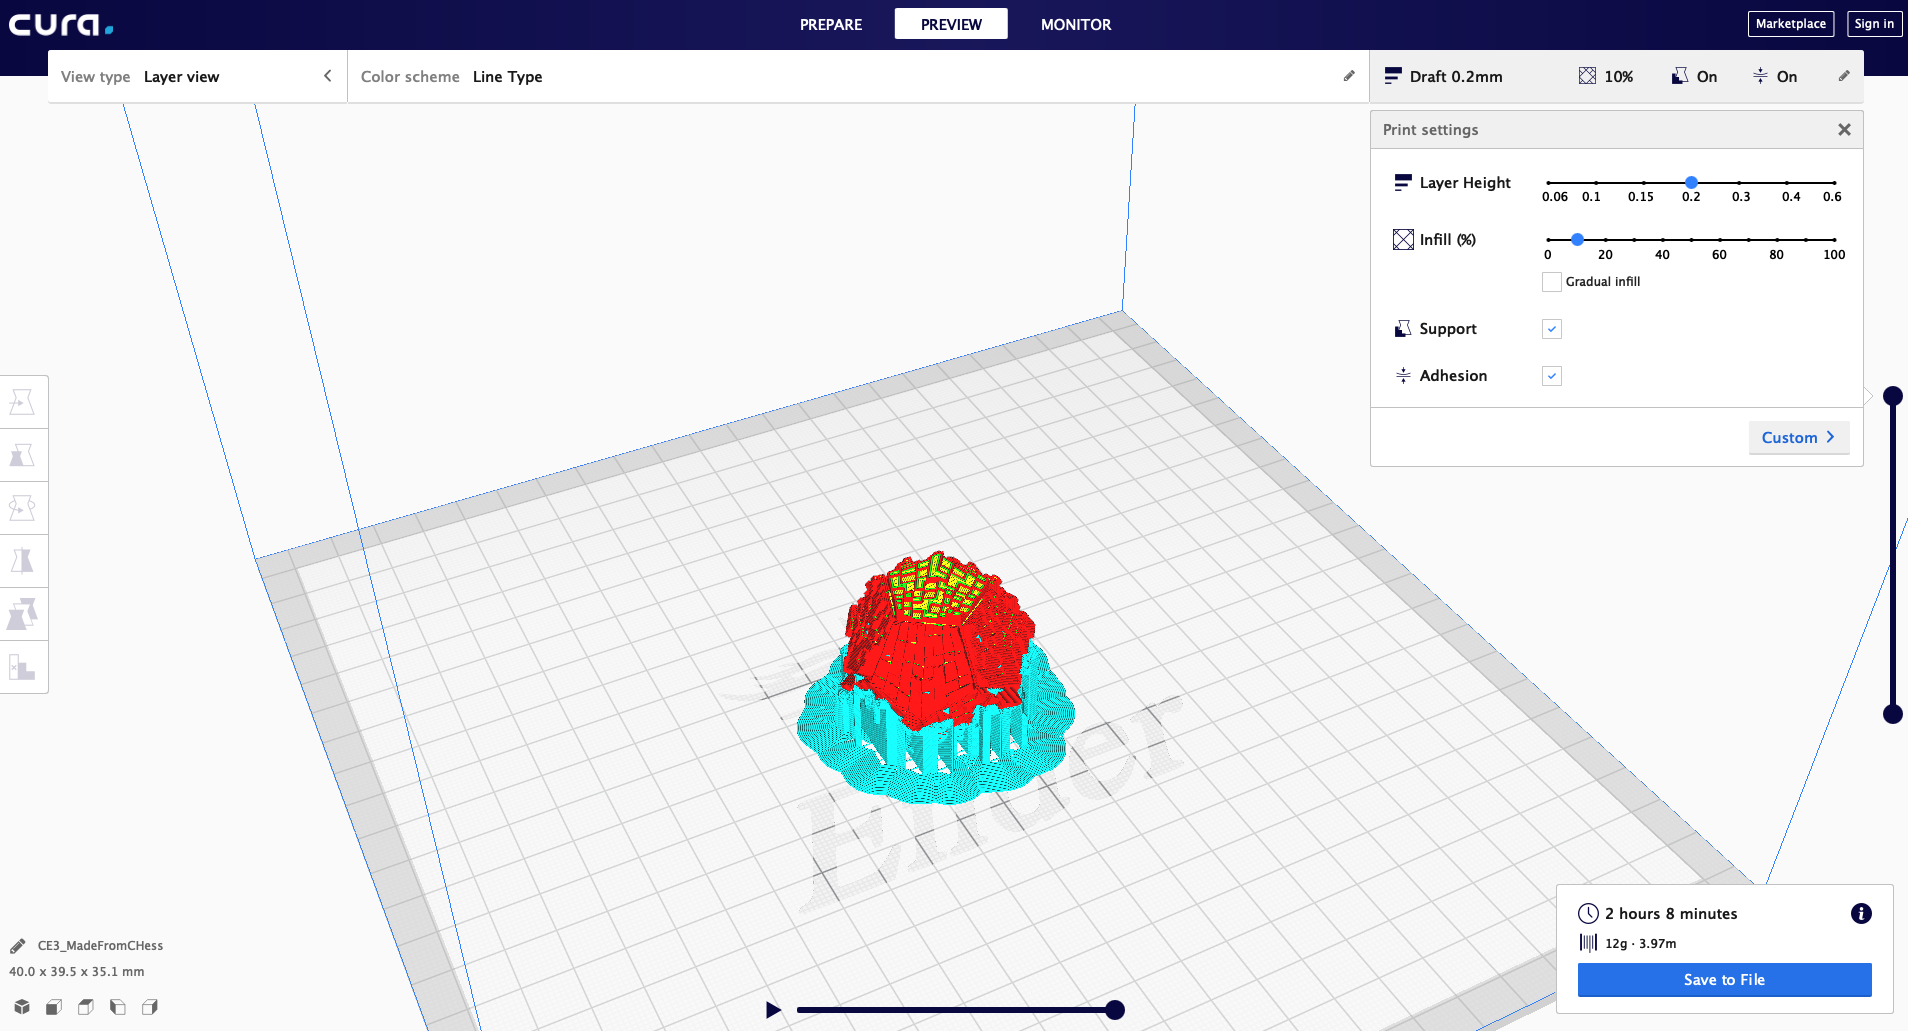Select the Support Blocker tool

(x=22, y=667)
